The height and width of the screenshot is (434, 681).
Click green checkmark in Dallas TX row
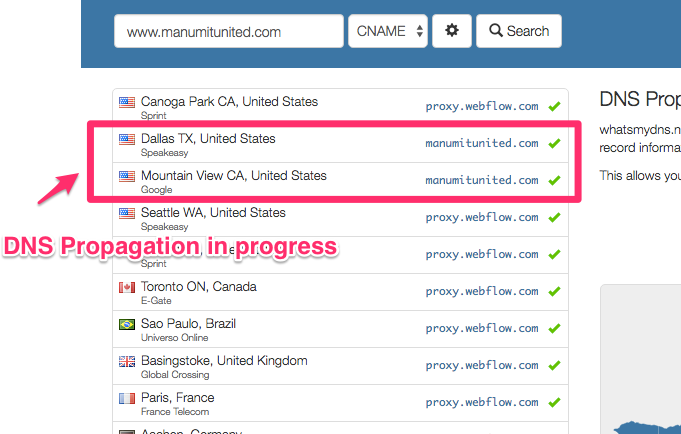pos(554,143)
